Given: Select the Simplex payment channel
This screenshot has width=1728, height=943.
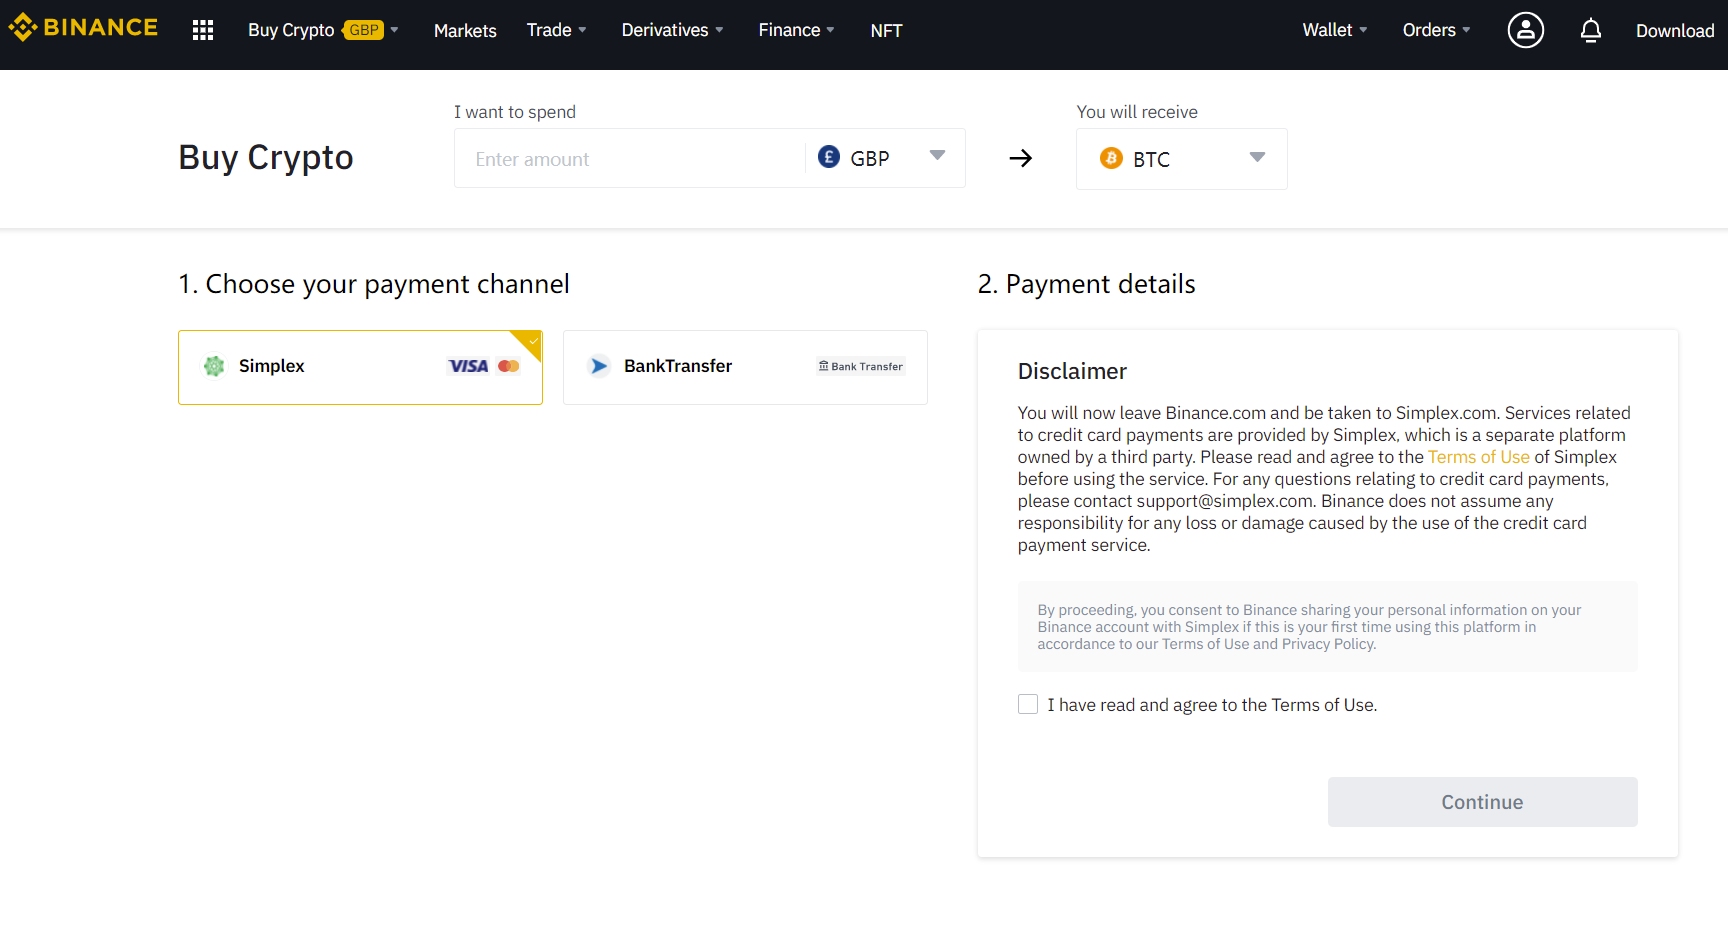Looking at the screenshot, I should (360, 367).
